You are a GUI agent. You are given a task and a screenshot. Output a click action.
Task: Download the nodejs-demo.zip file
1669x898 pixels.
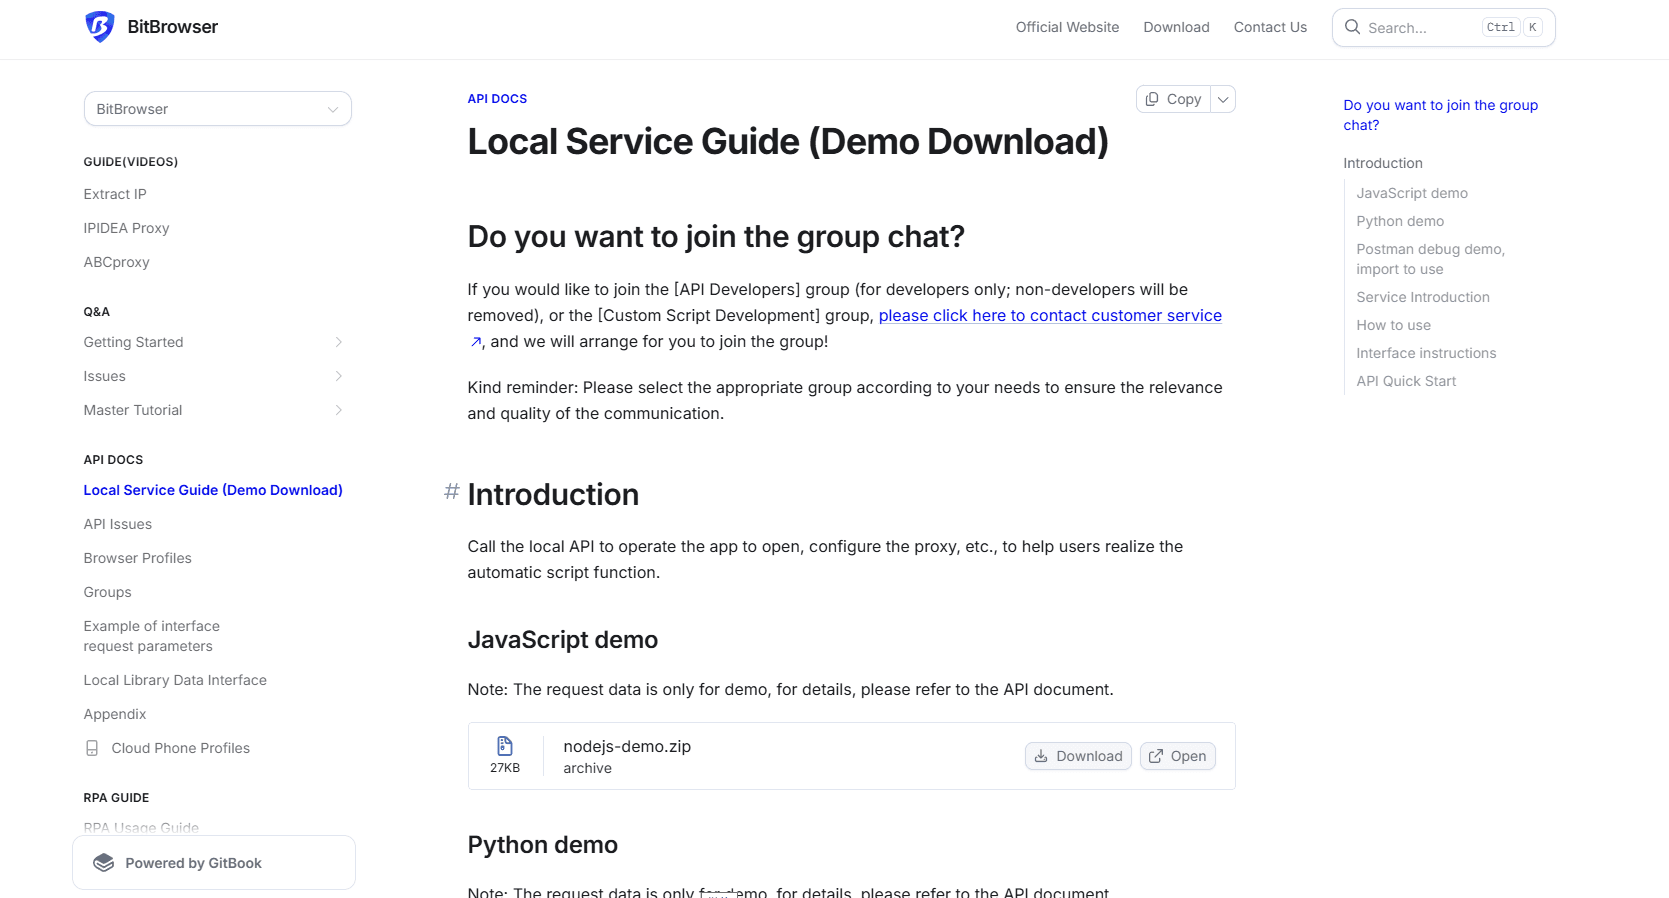[x=1078, y=756]
